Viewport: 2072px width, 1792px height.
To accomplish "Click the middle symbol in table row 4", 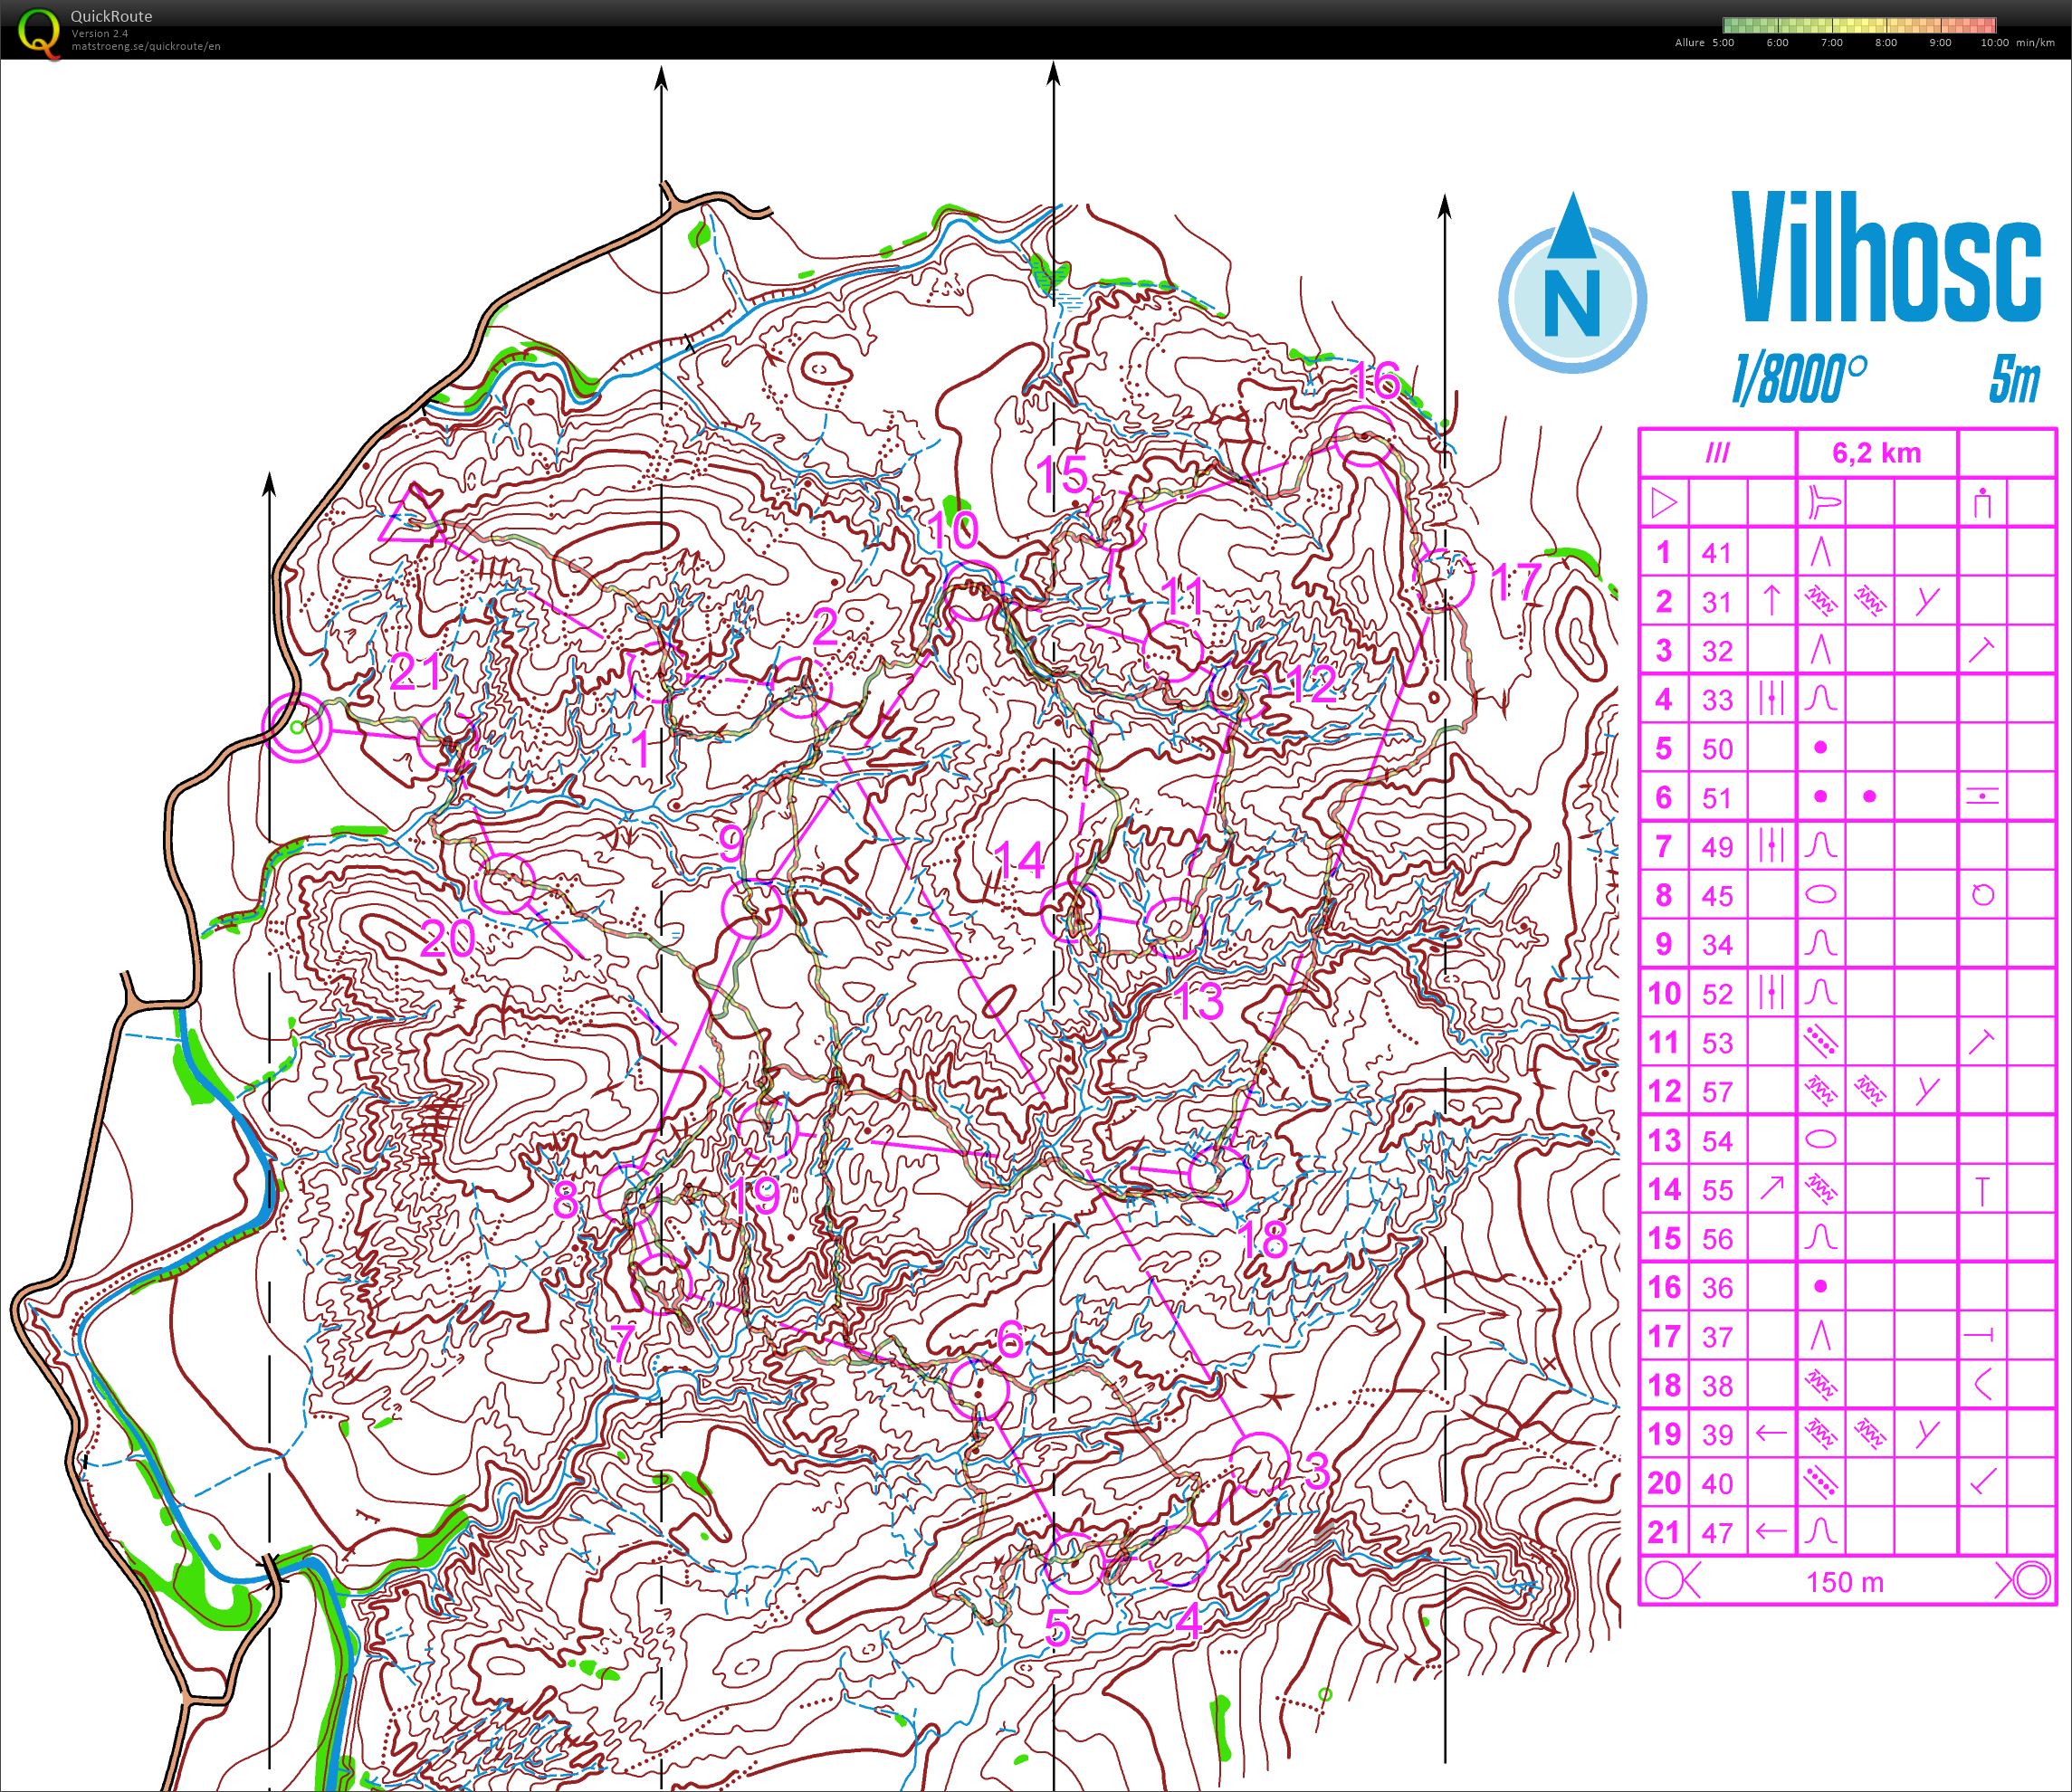I will coord(1771,698).
